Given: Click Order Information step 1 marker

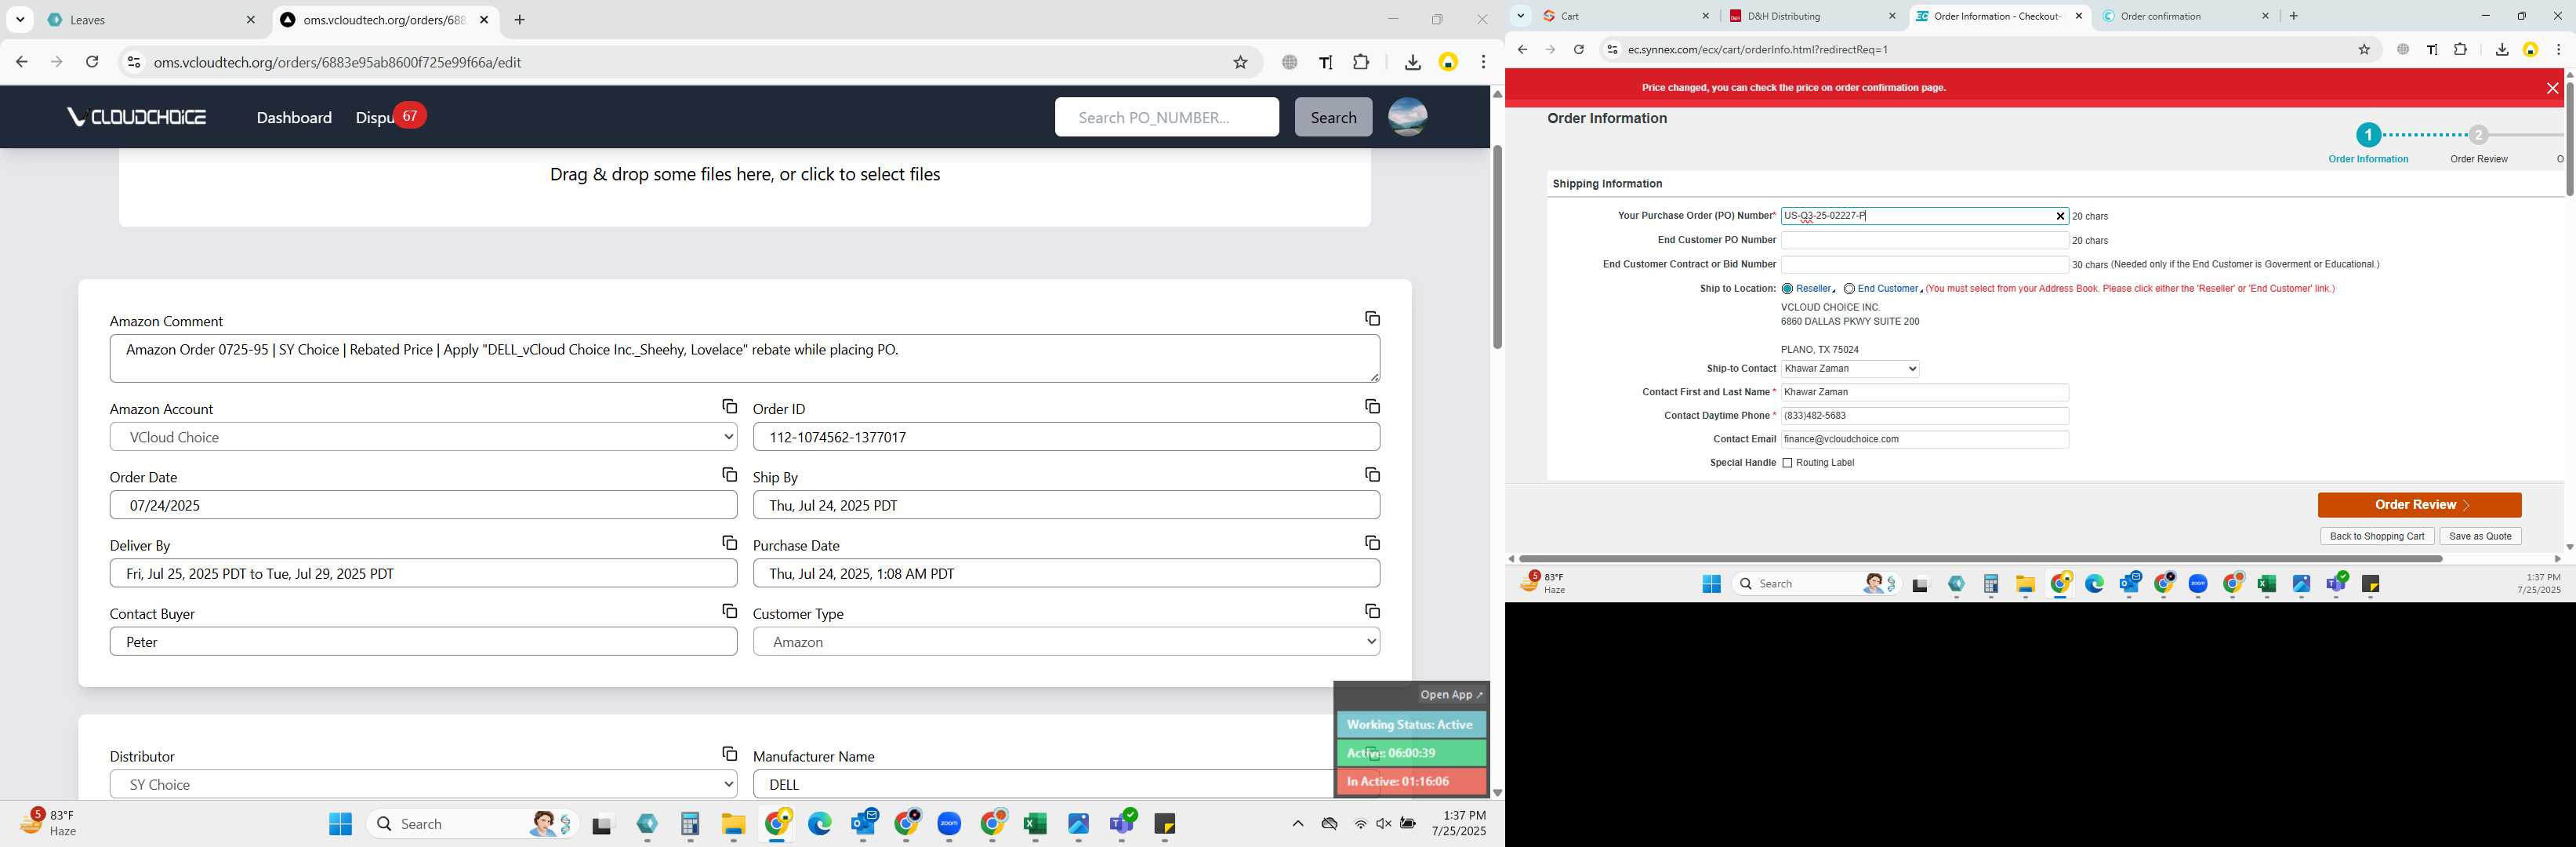Looking at the screenshot, I should pyautogui.click(x=2367, y=135).
